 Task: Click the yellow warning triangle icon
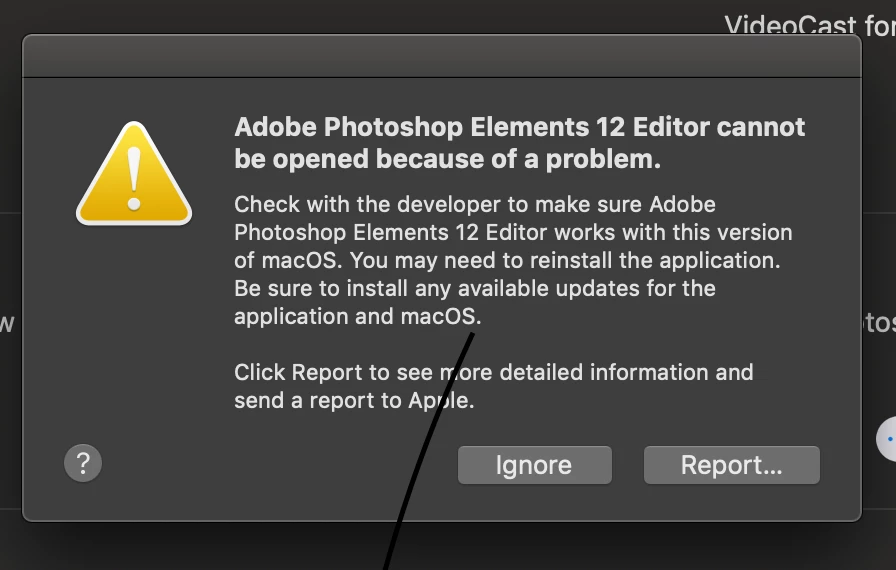pos(134,174)
